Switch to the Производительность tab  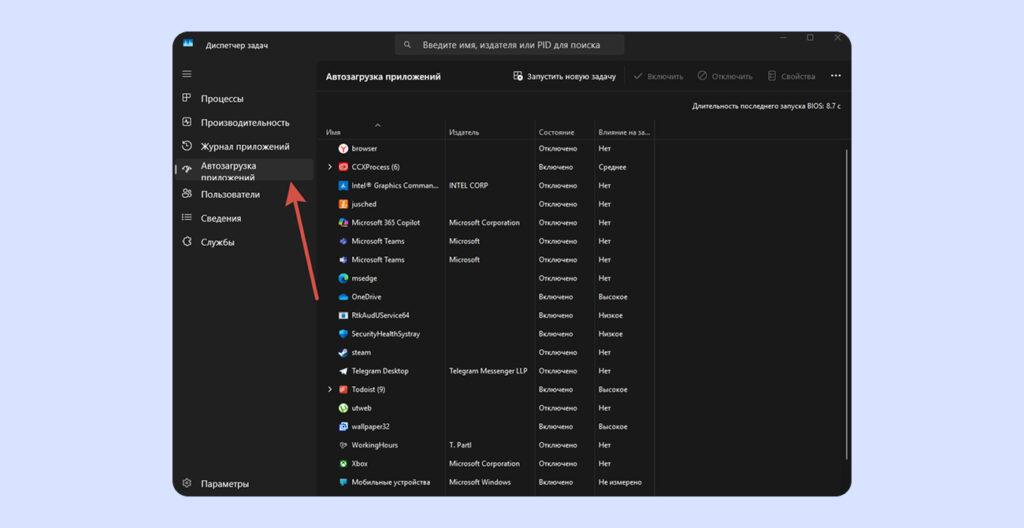click(244, 123)
